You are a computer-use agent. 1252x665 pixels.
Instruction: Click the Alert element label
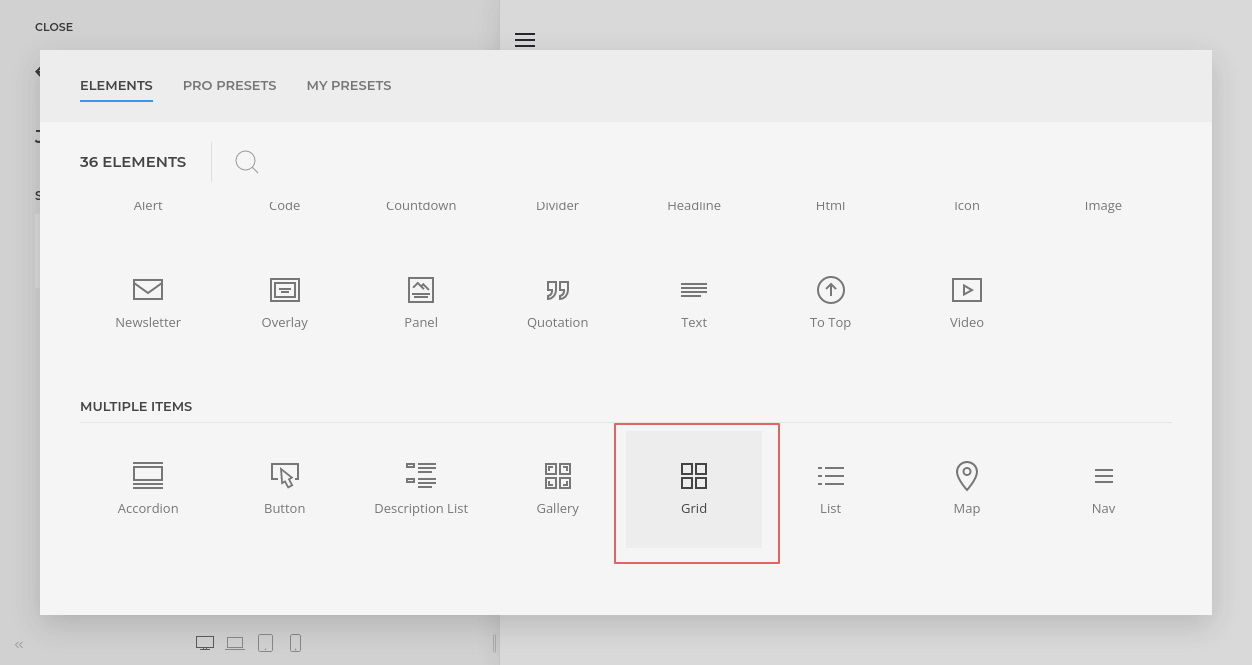148,206
